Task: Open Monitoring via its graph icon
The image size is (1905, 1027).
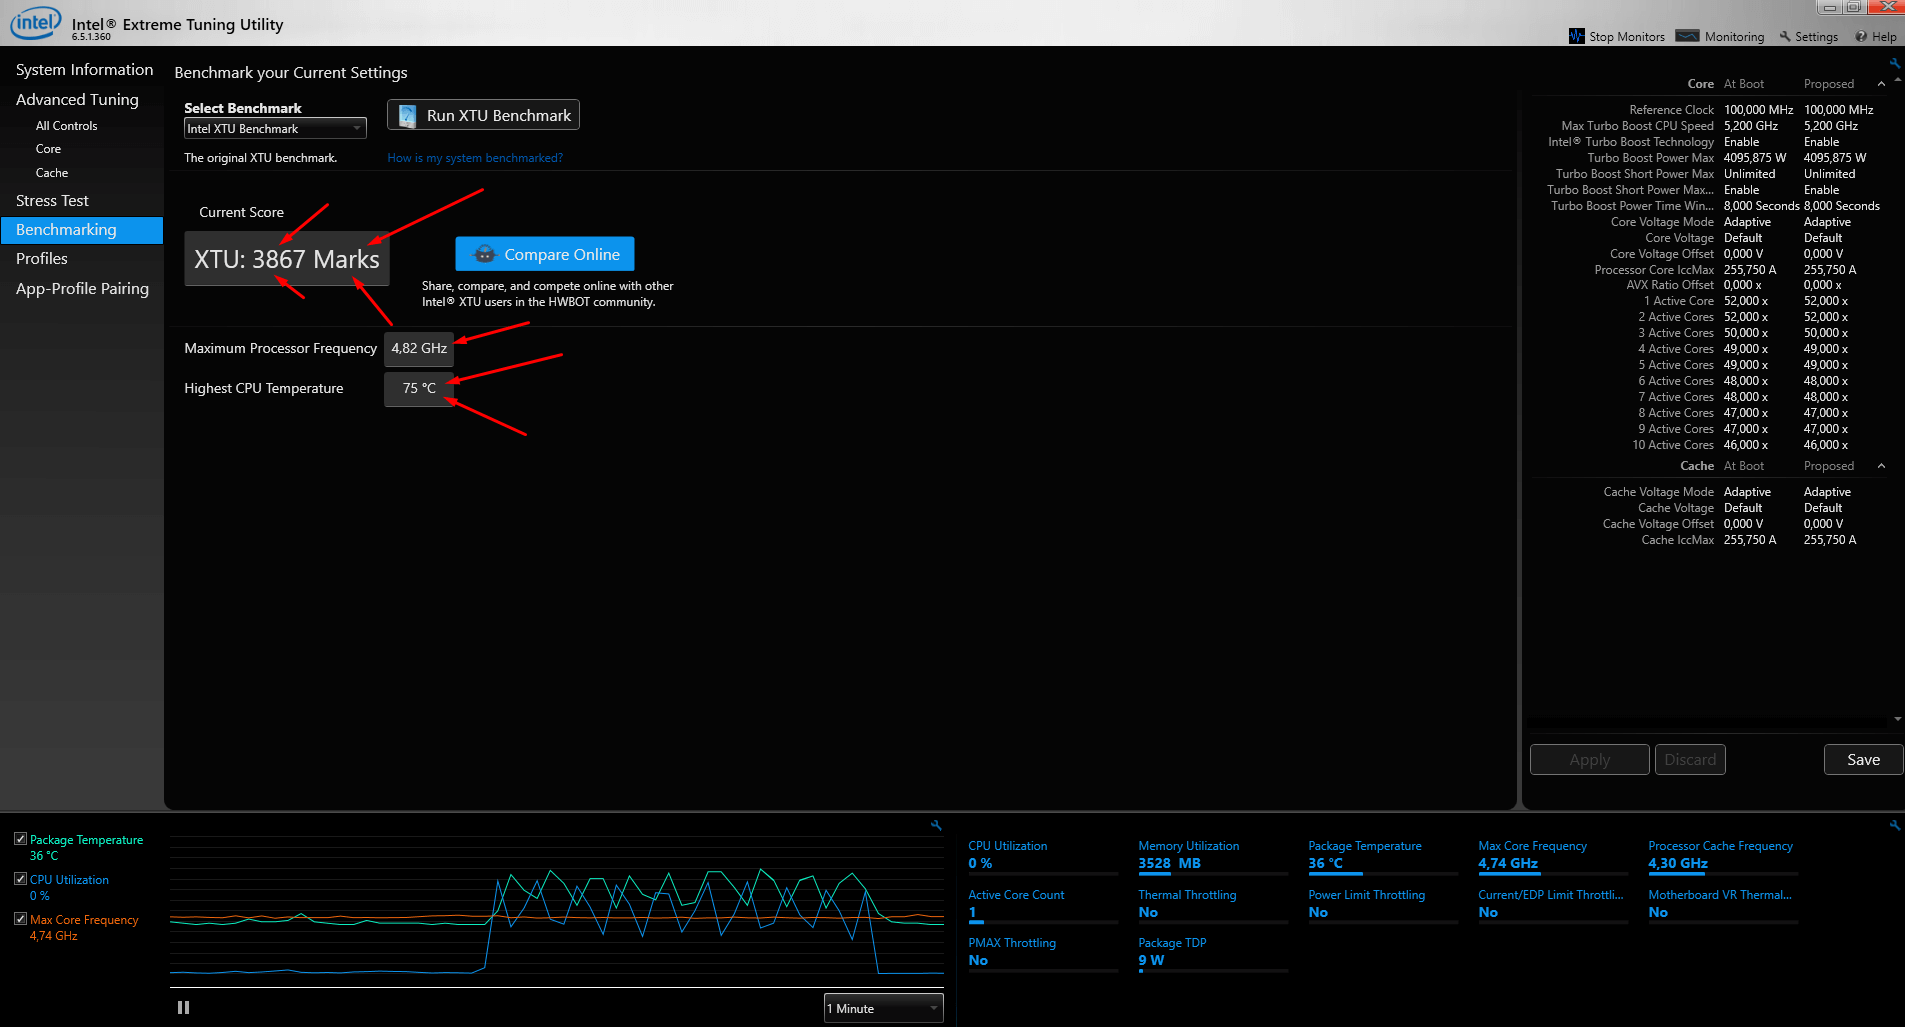Action: pos(1687,36)
